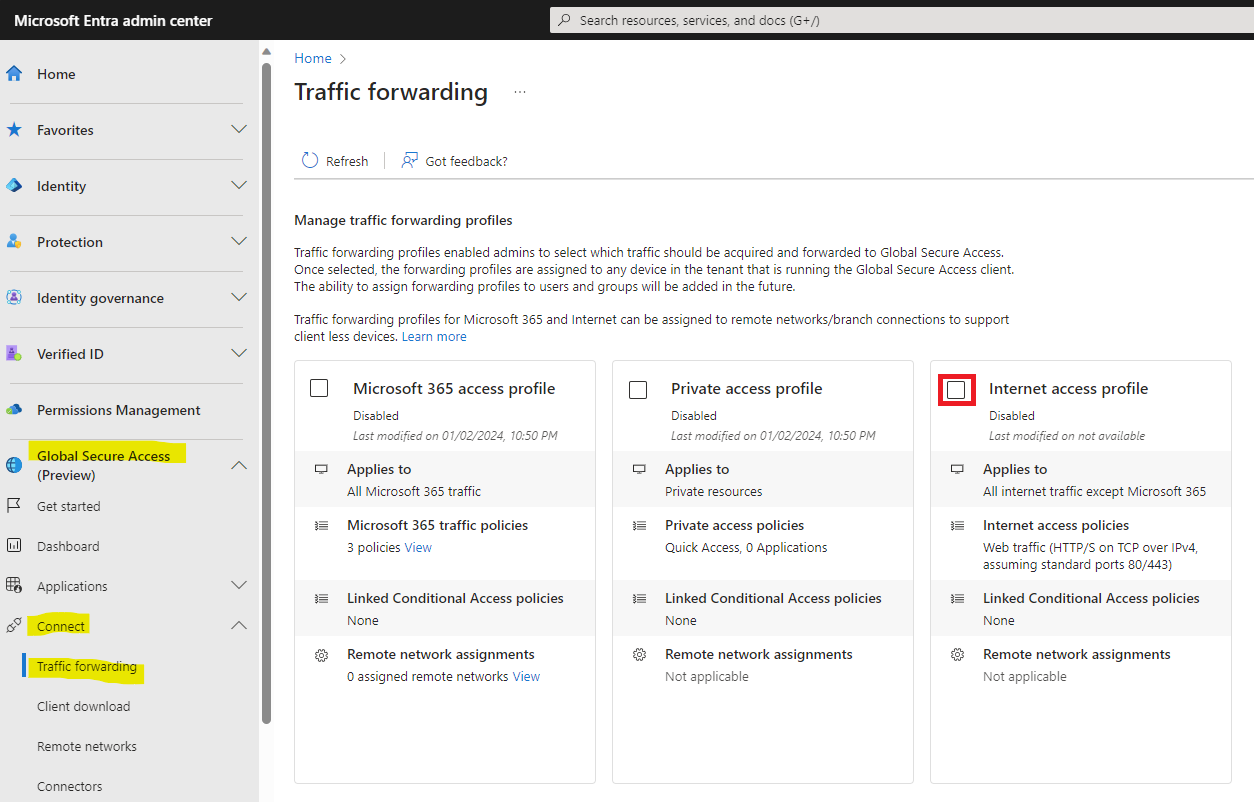1254x802 pixels.
Task: Expand the Applications submenu chevron
Action: [x=239, y=585]
